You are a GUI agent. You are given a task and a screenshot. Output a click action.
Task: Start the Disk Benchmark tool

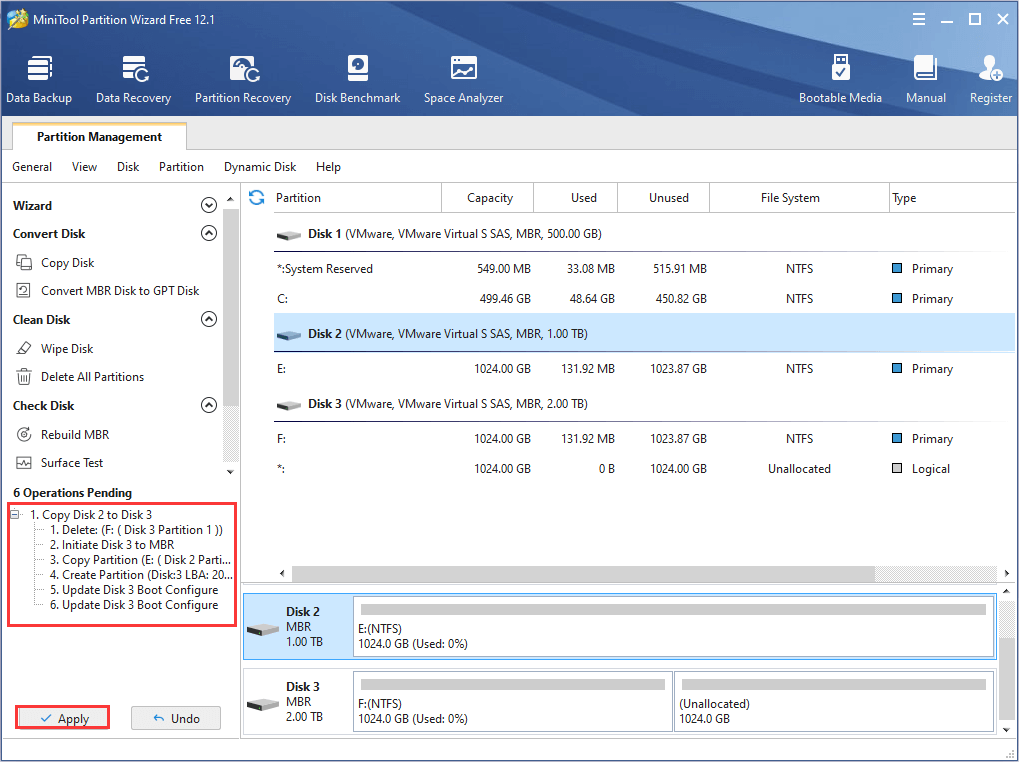[x=357, y=79]
